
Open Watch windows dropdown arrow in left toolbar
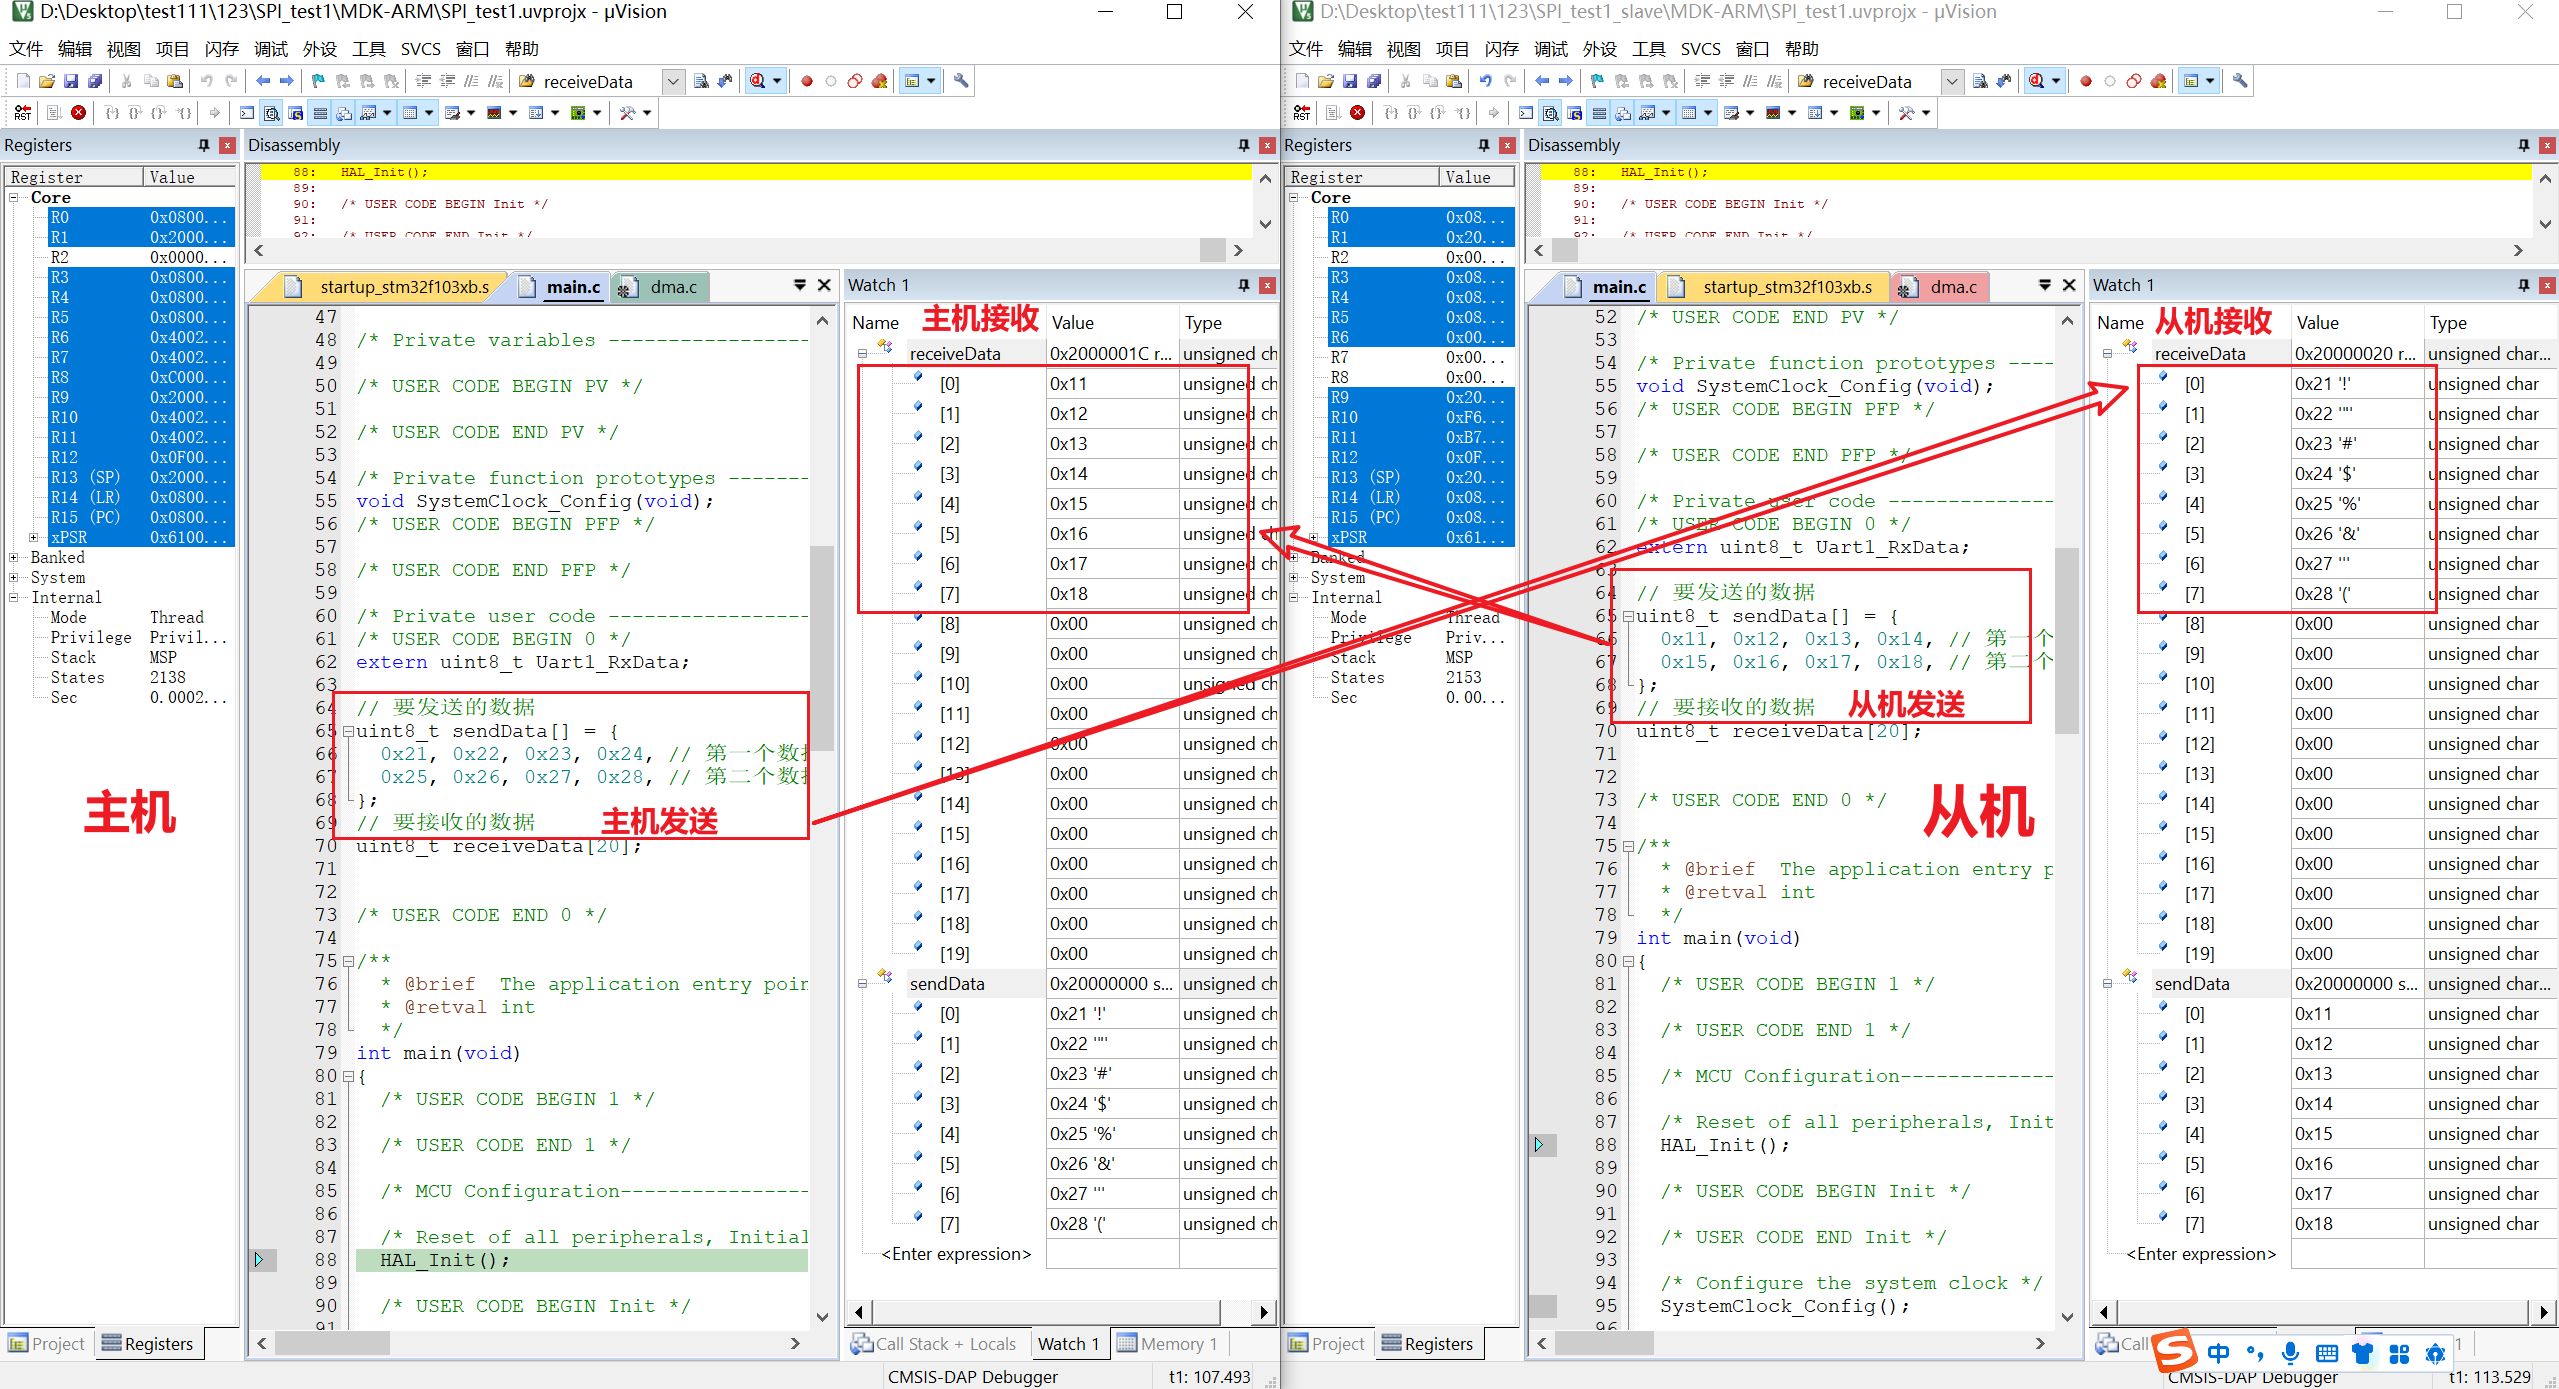pos(387,113)
